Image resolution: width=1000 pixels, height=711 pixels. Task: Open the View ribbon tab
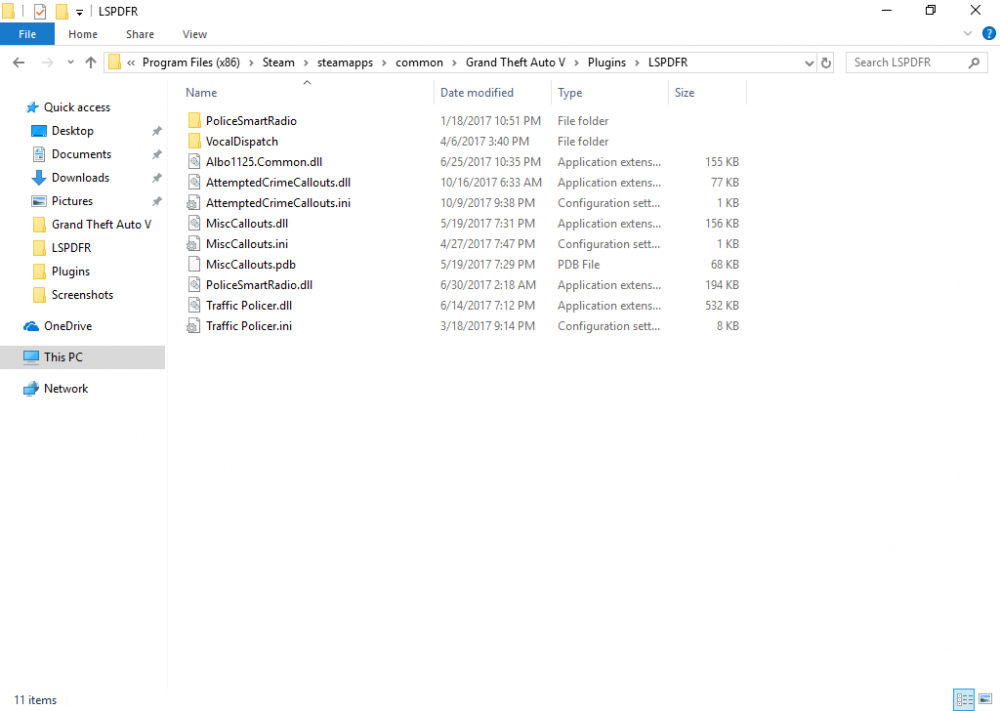(x=195, y=34)
